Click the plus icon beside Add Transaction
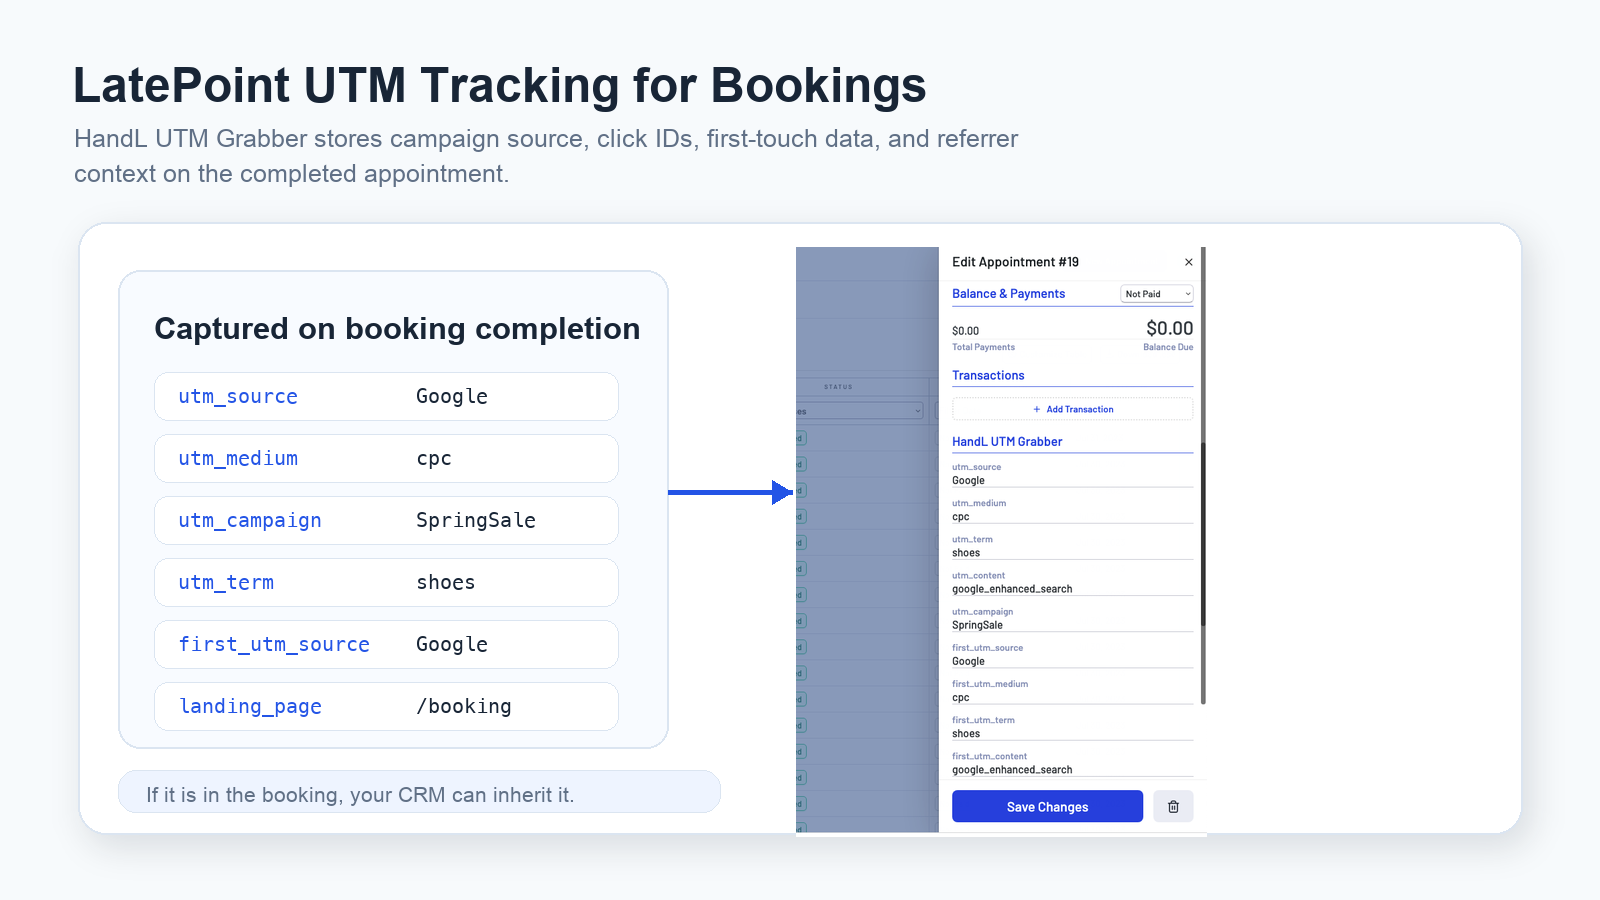The image size is (1600, 900). [x=1036, y=409]
